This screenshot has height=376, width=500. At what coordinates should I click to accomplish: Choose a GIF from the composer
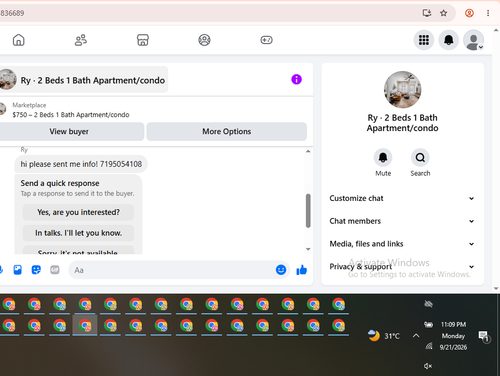click(x=55, y=270)
